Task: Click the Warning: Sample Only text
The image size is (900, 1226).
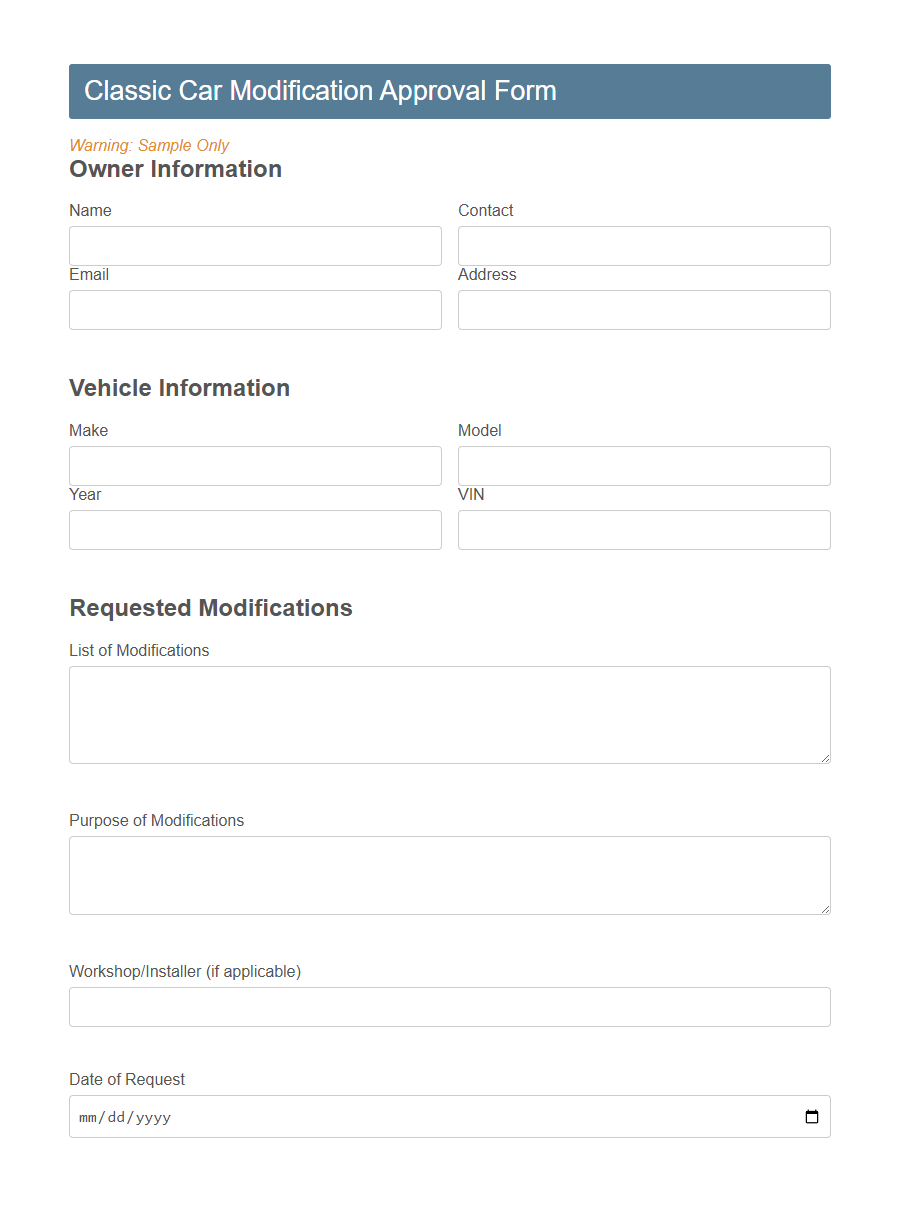Action: tap(148, 145)
